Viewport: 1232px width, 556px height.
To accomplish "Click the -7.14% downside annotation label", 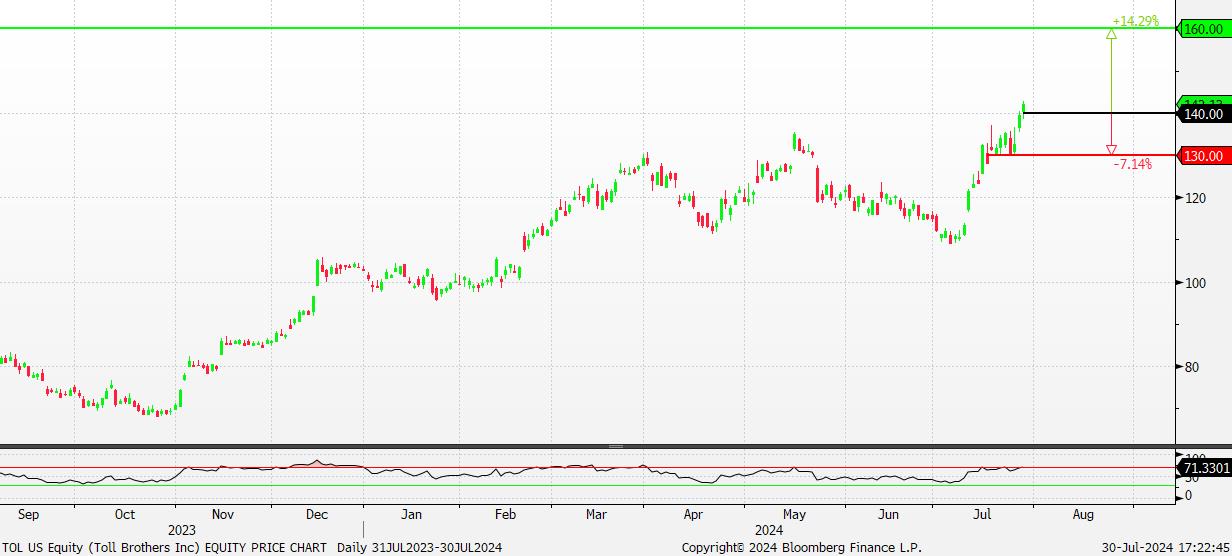I will (1132, 164).
